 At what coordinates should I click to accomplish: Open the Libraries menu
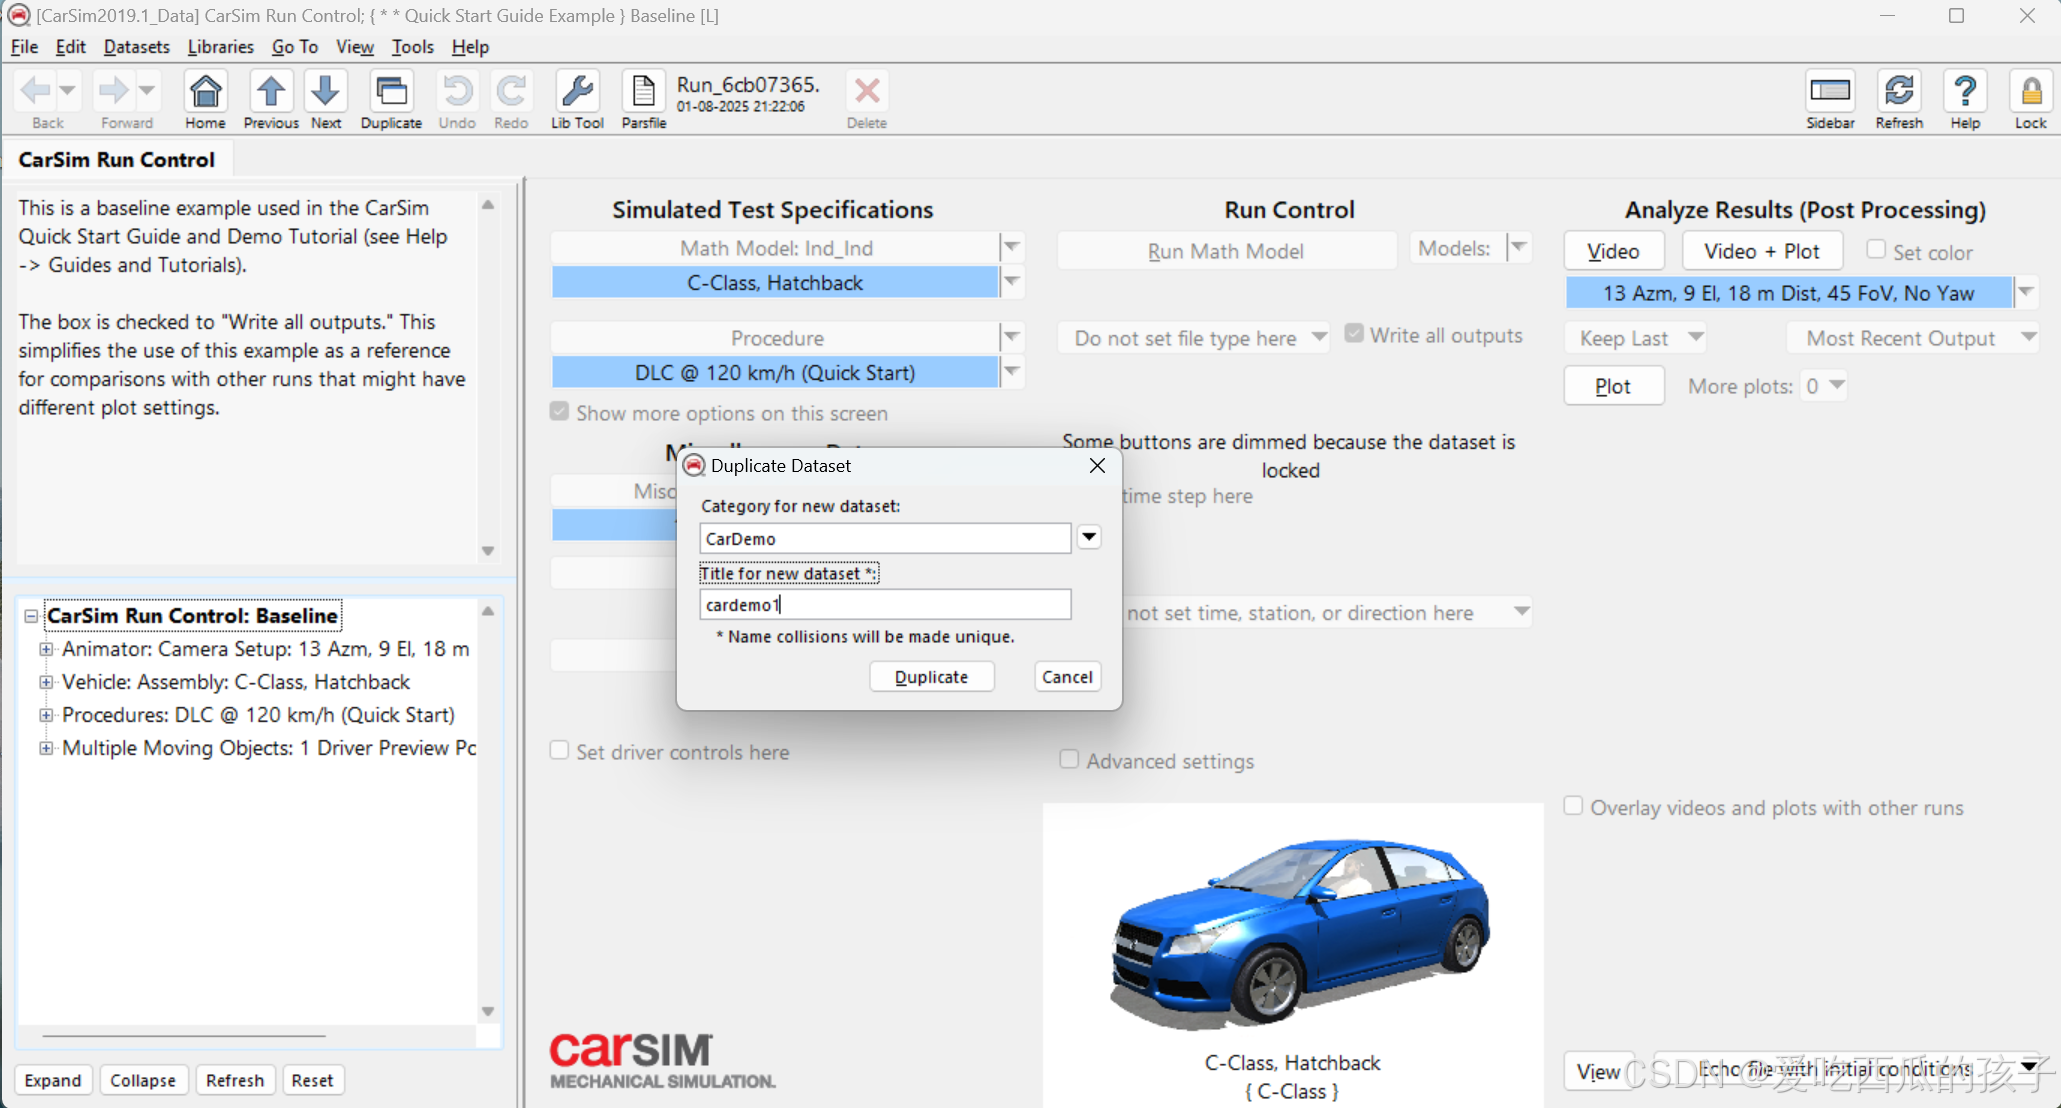[220, 47]
